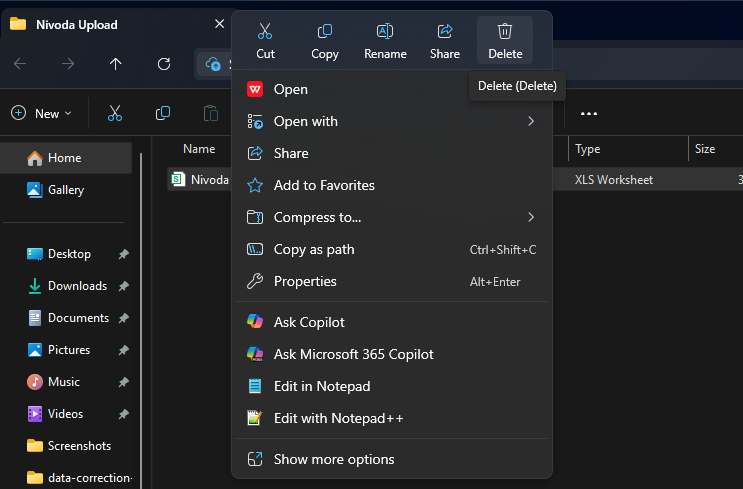Screen dimensions: 743x489
Task: Click the cloud sync icon in address bar
Action: (213, 63)
